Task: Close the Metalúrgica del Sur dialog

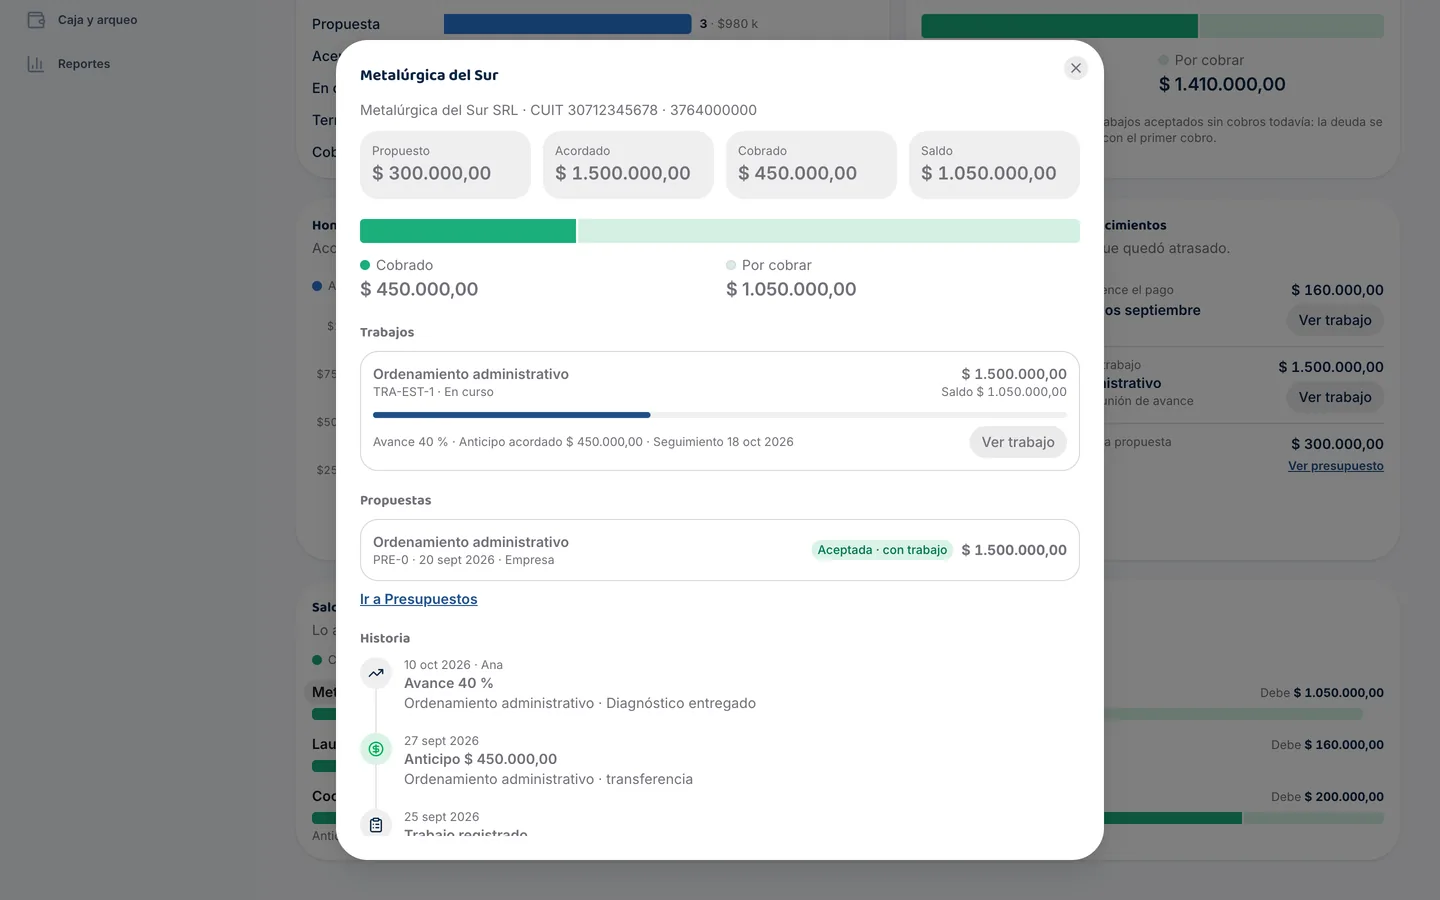Action: [1076, 68]
